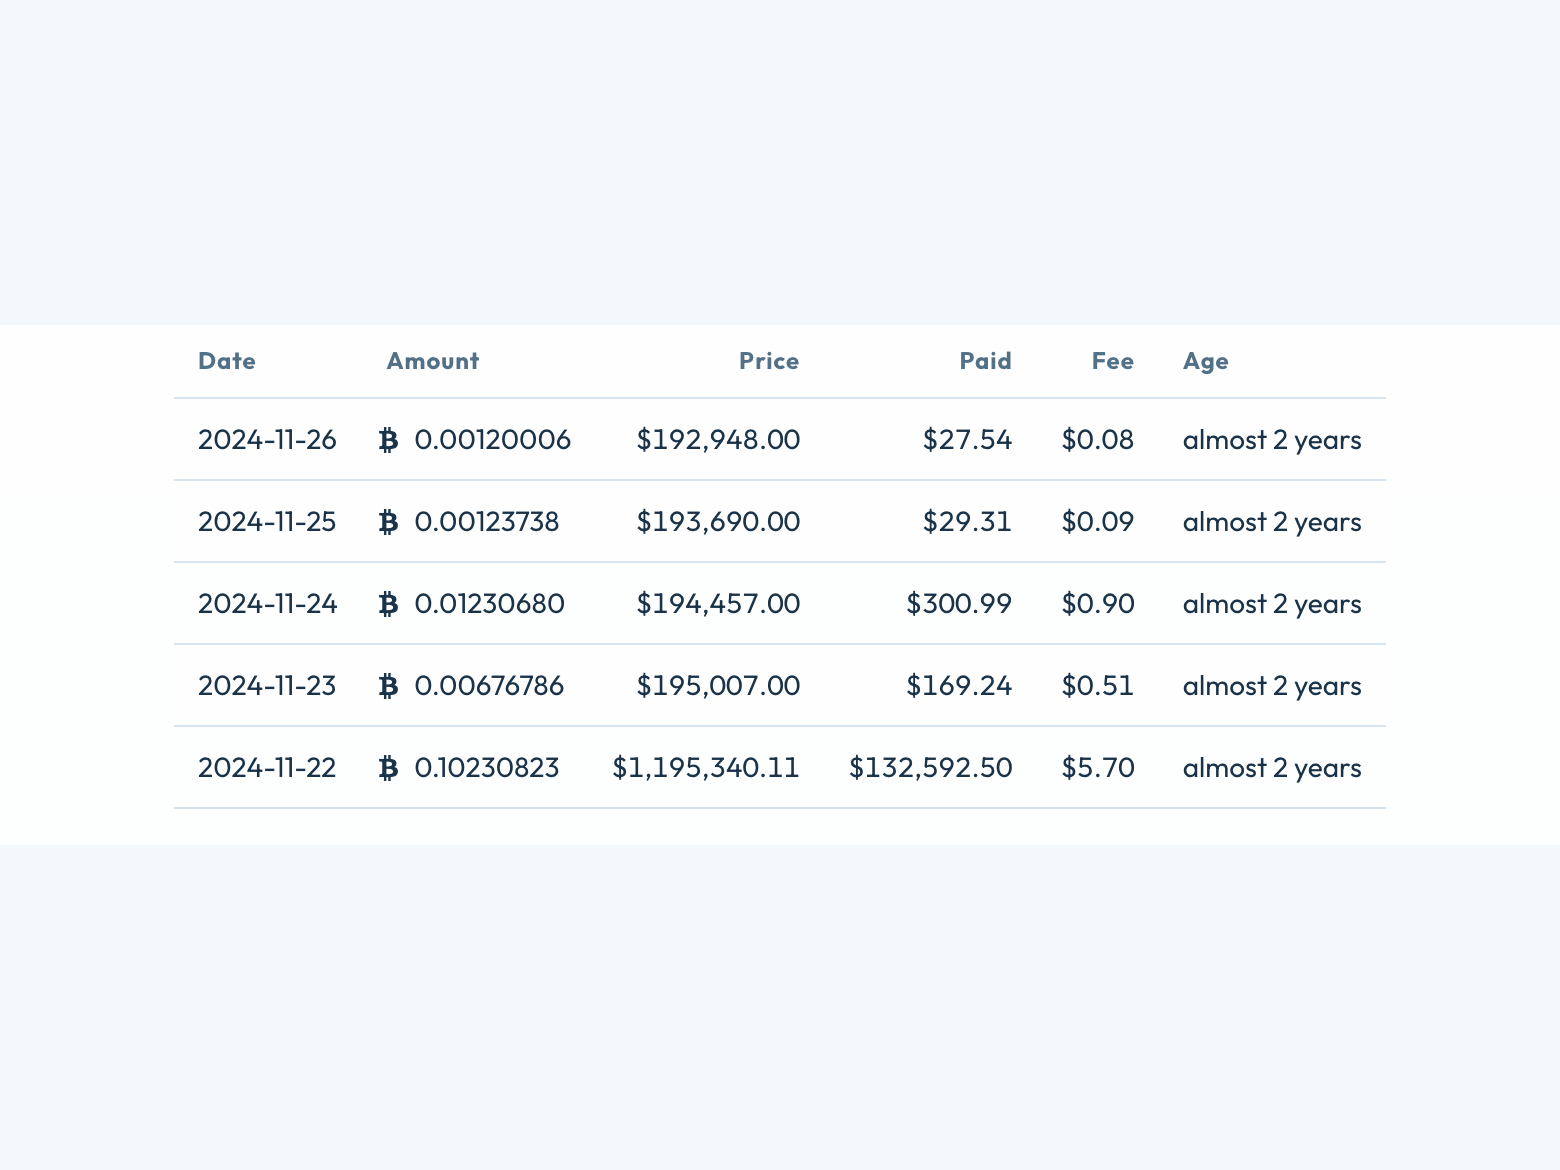Click the Bitcoin icon beside 0.10230823

click(x=389, y=768)
